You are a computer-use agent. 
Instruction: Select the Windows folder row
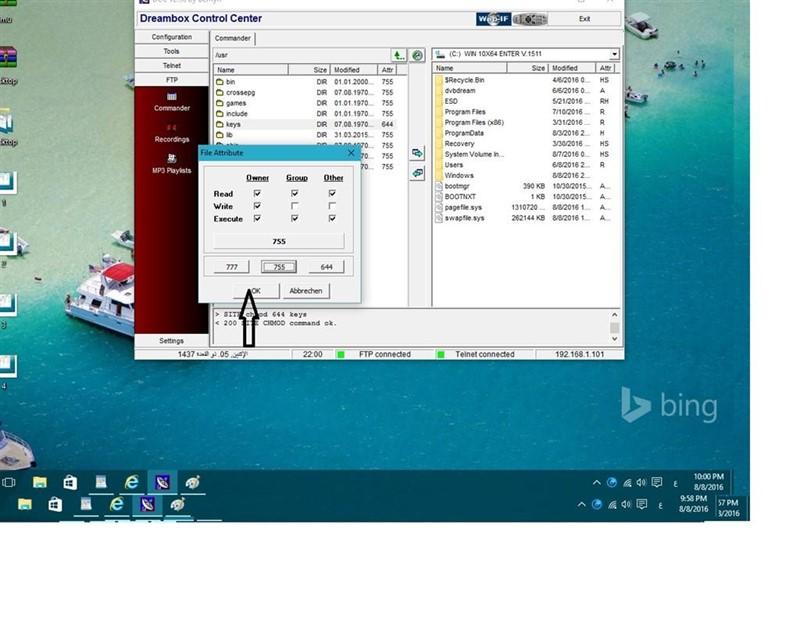526,176
